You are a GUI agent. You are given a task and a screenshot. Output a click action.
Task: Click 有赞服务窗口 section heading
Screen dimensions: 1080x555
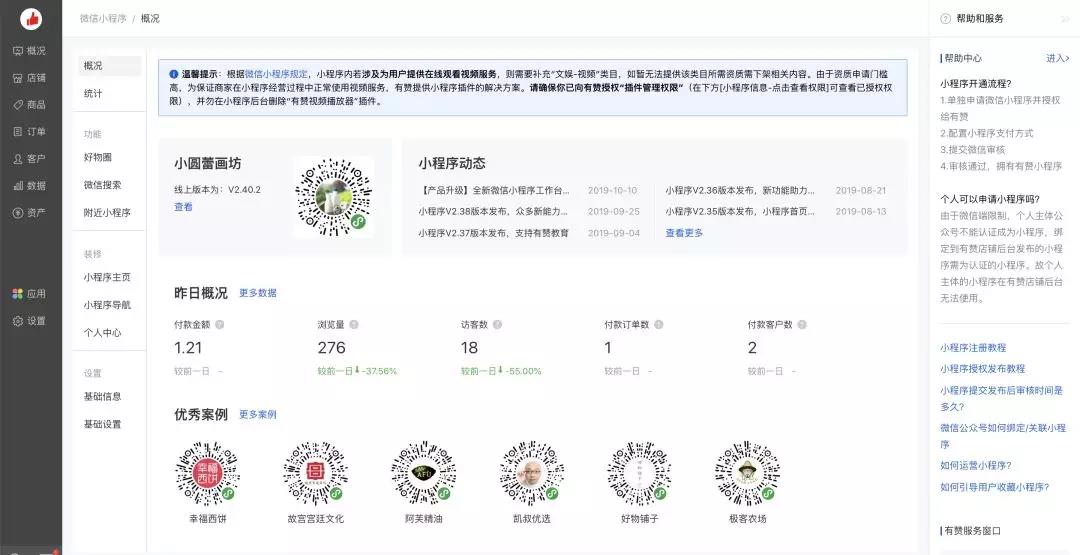pyautogui.click(x=972, y=531)
